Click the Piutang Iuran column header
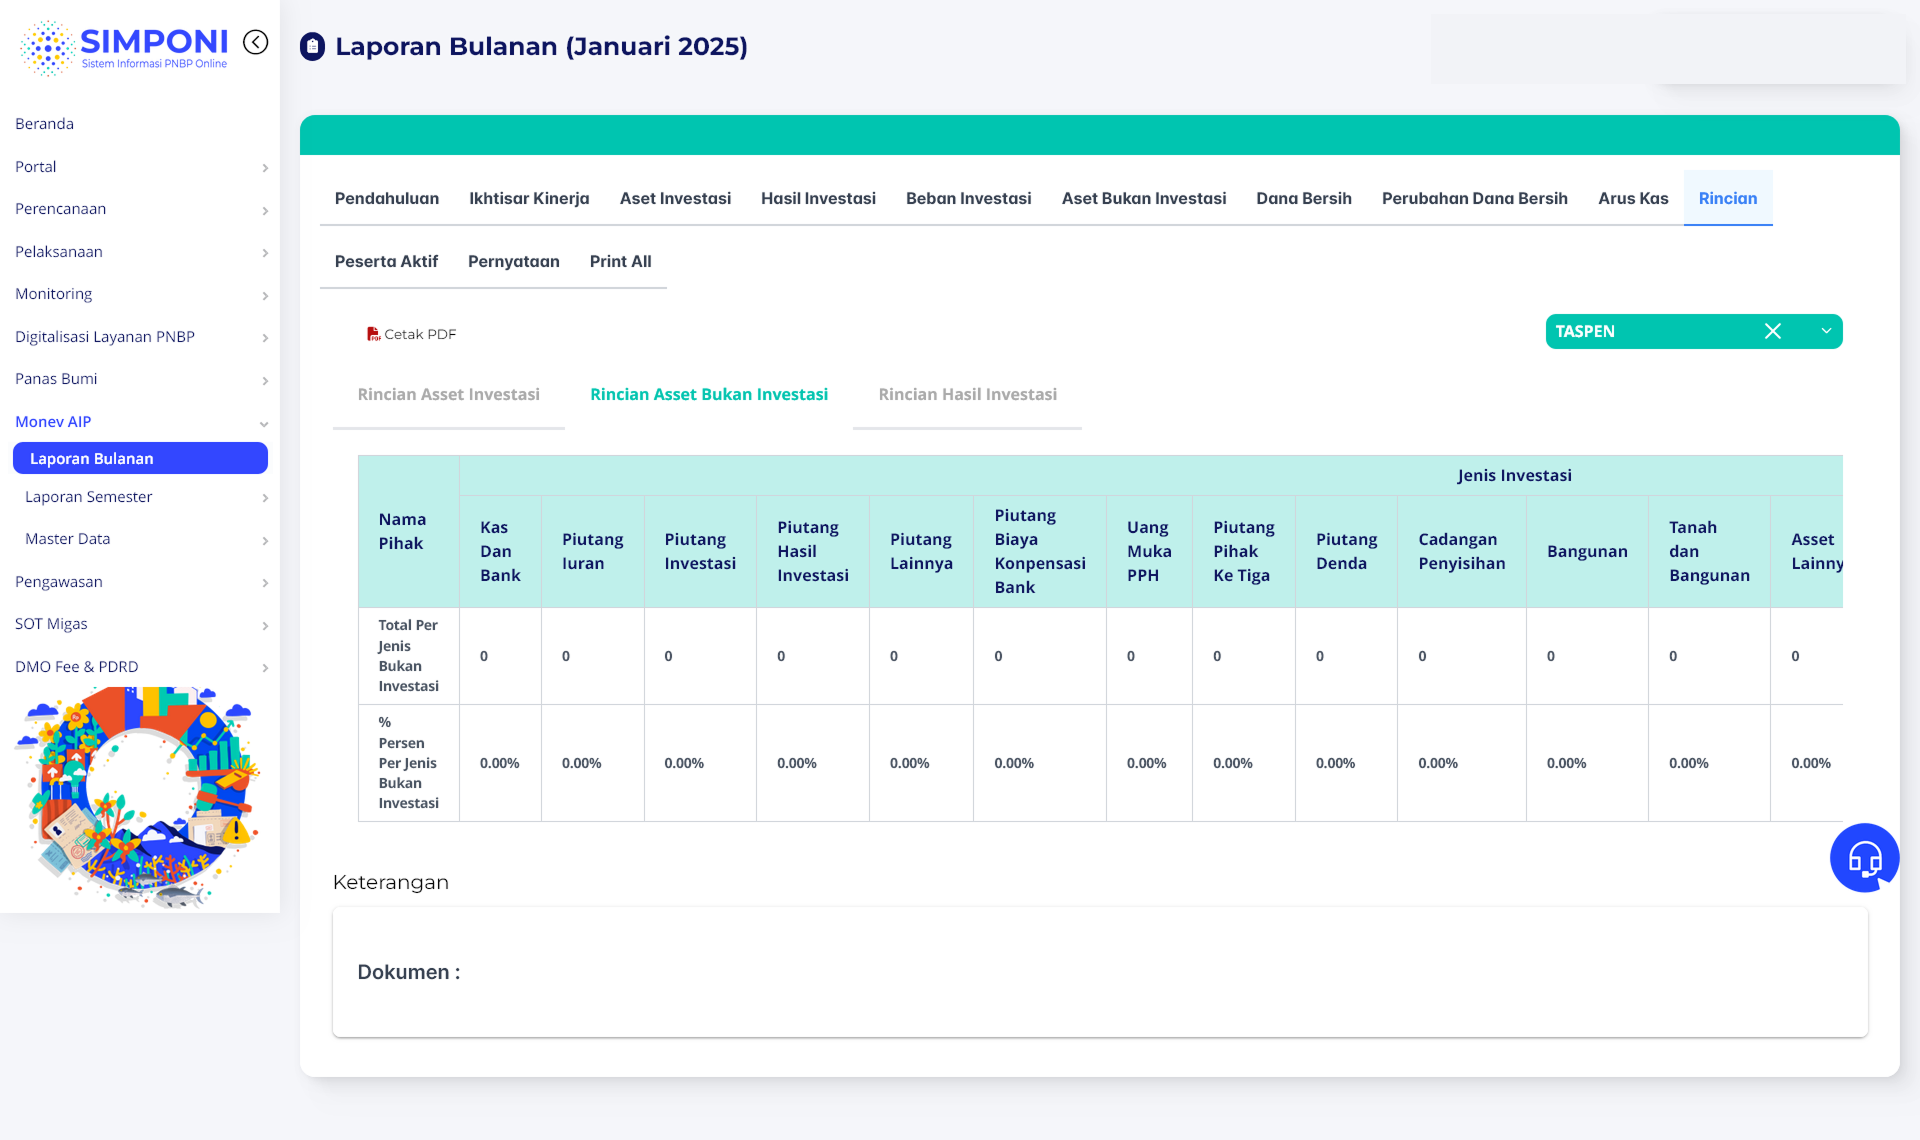The image size is (1920, 1140). click(x=593, y=551)
